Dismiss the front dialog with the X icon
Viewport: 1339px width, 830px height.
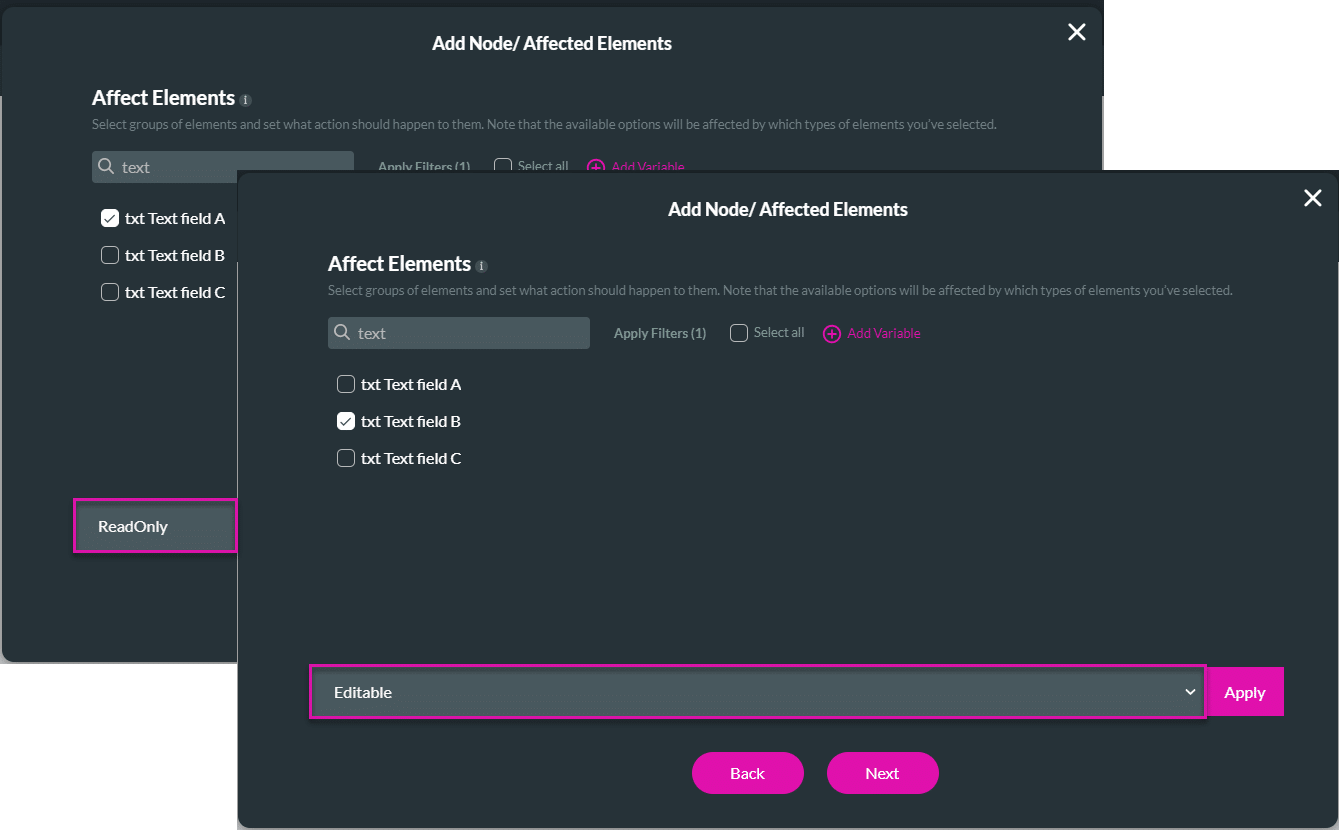1312,198
